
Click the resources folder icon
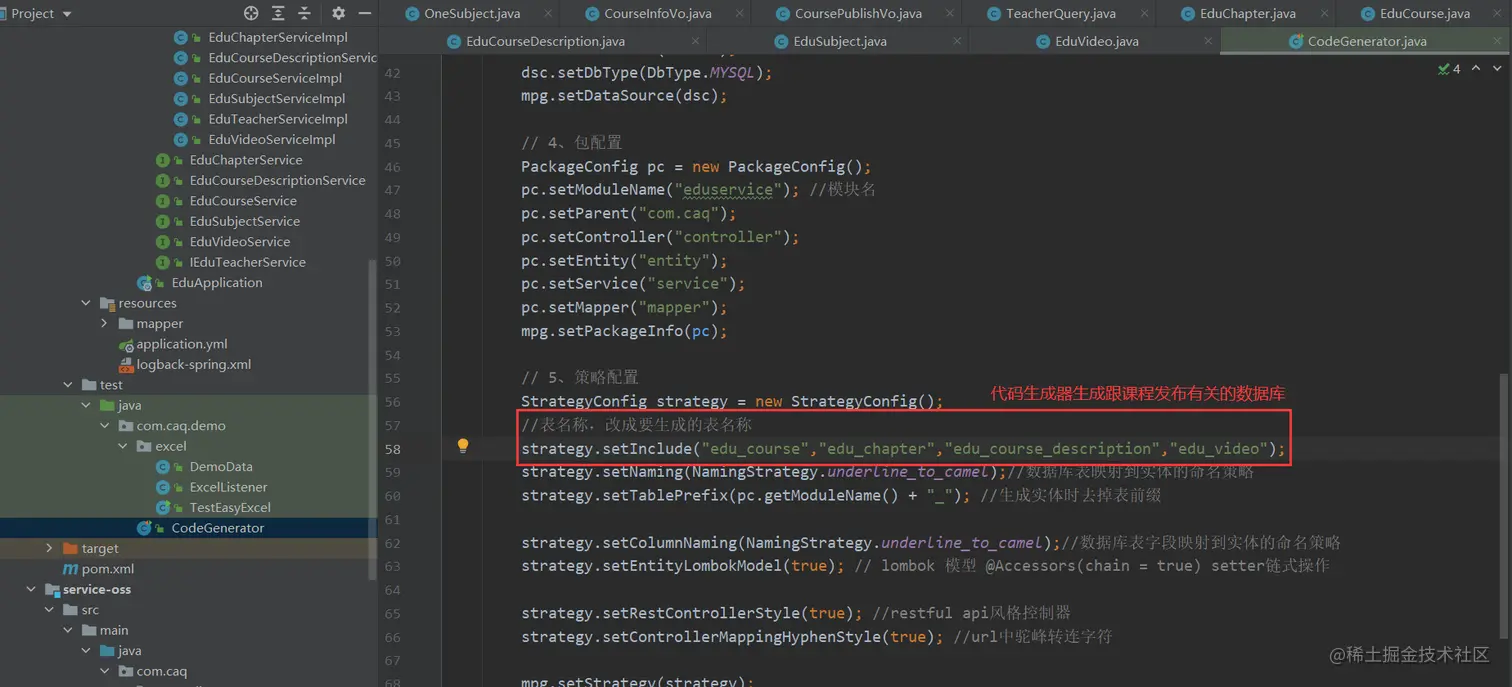[107, 303]
